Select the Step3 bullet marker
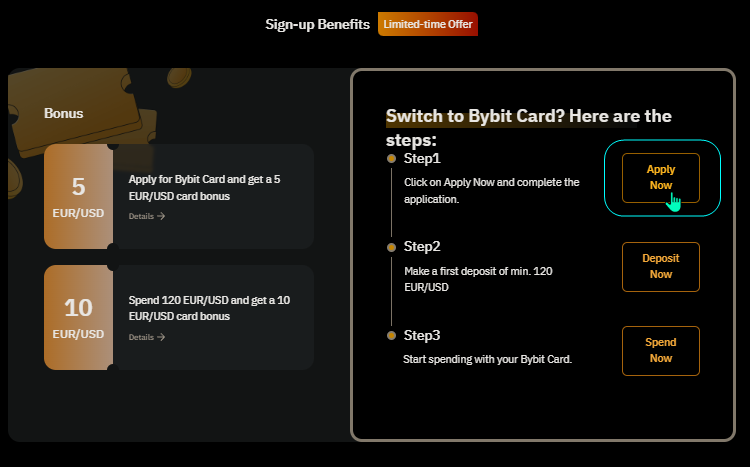This screenshot has width=750, height=467. pos(391,335)
